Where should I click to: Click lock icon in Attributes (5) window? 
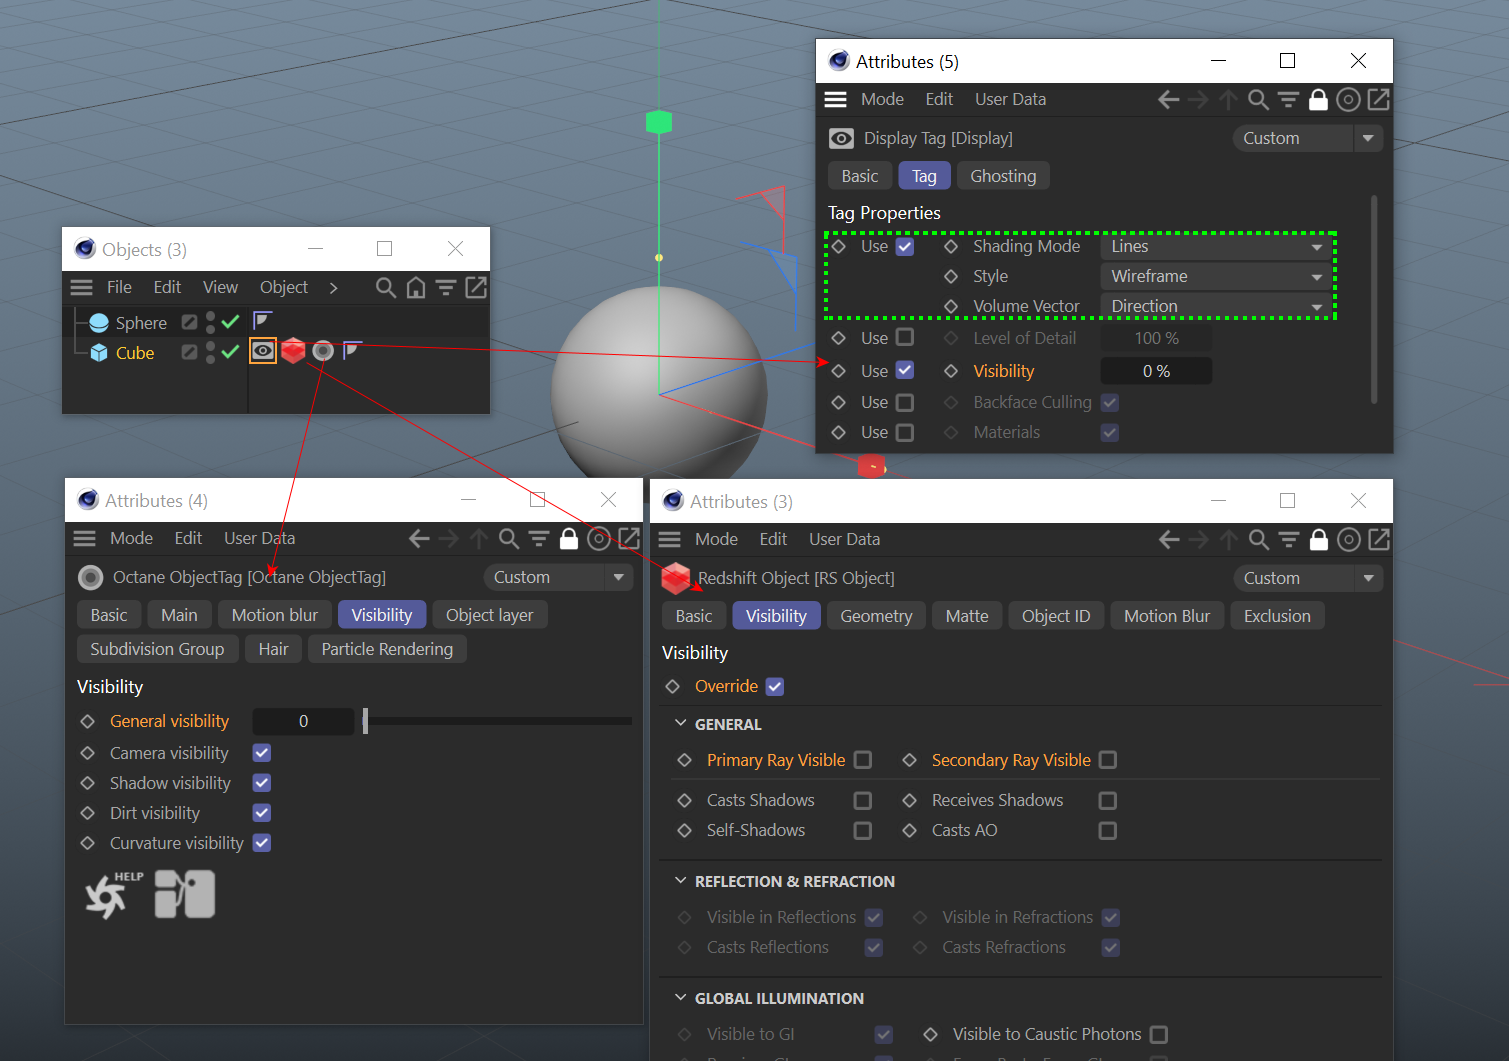click(x=1318, y=99)
